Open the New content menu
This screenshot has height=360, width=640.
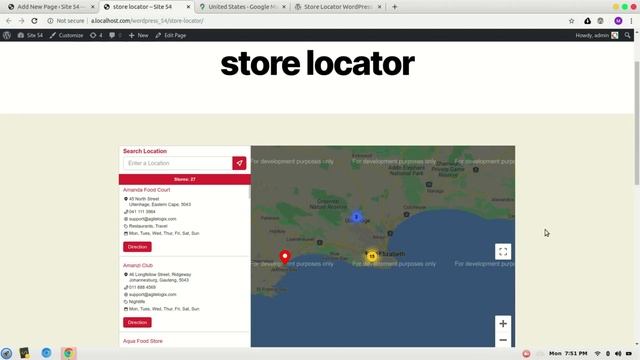tap(139, 36)
